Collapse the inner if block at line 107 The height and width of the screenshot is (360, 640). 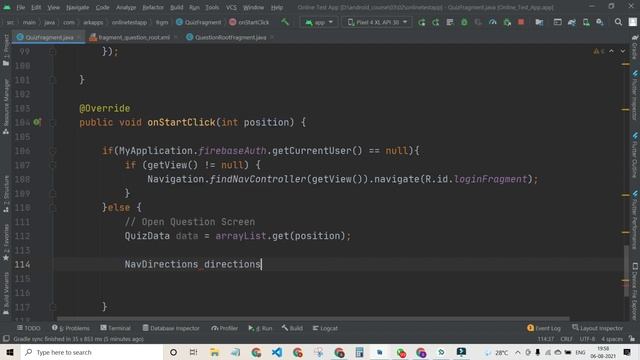tap(53, 165)
